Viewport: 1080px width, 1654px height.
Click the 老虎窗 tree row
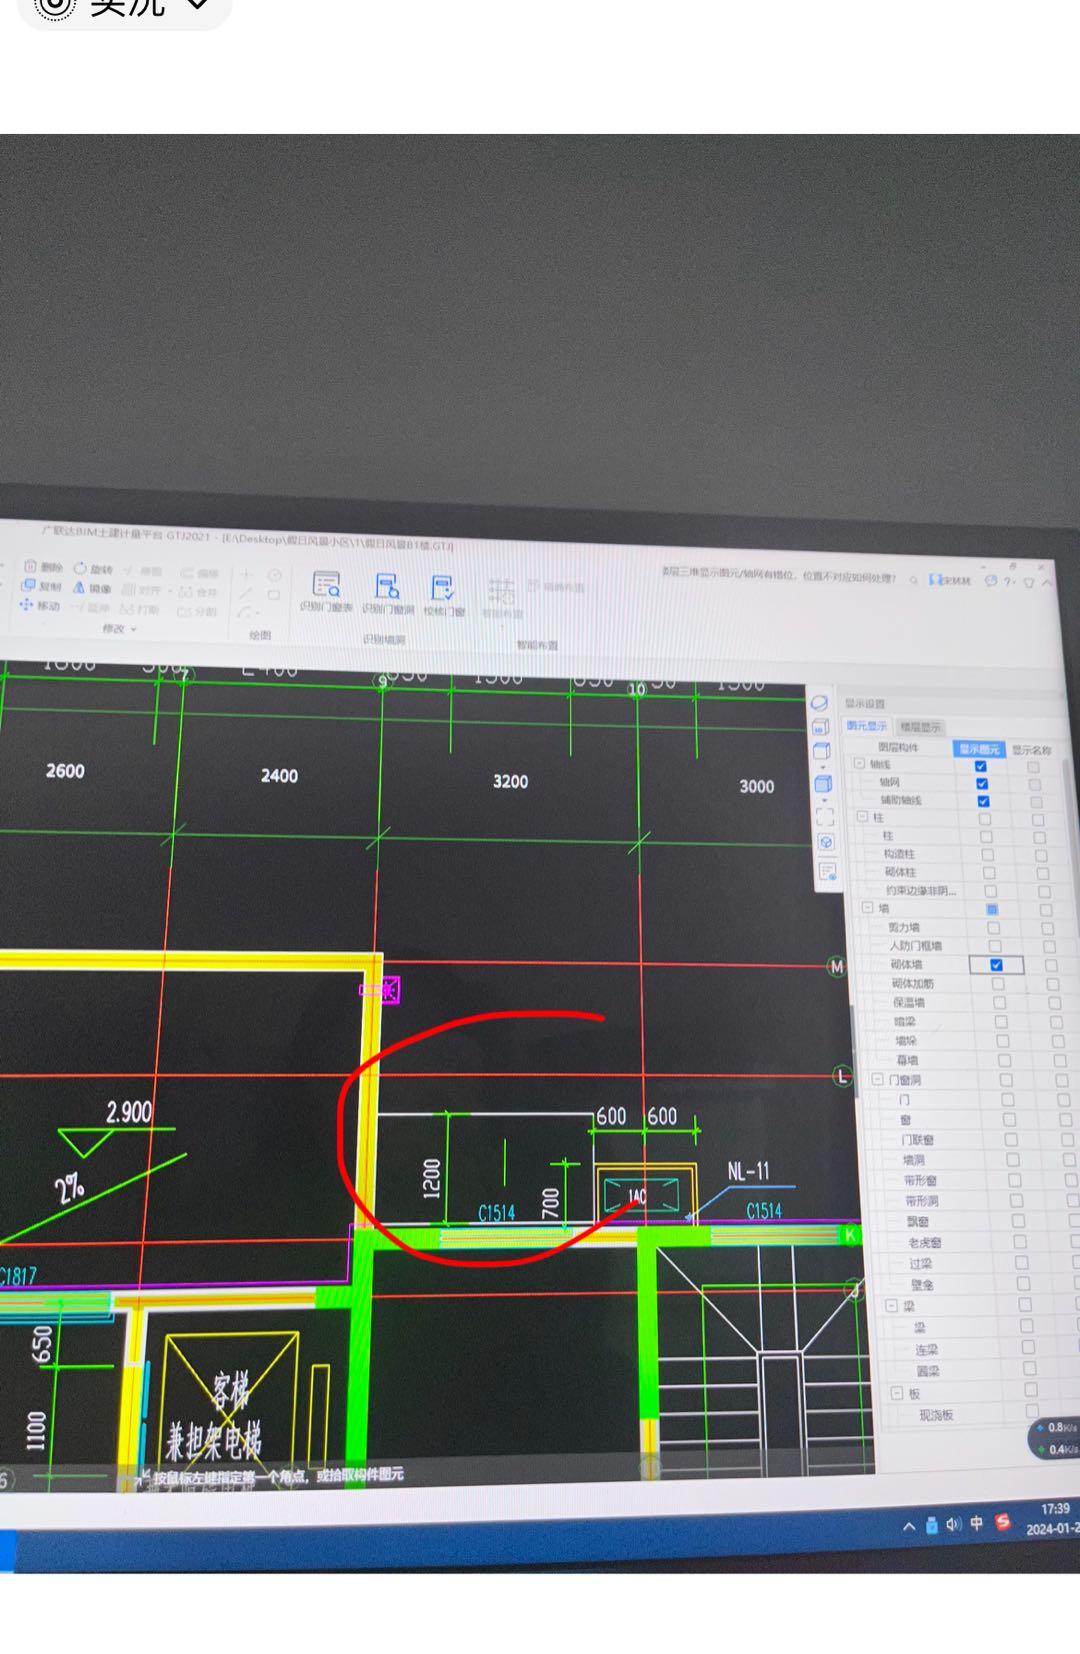924,1242
